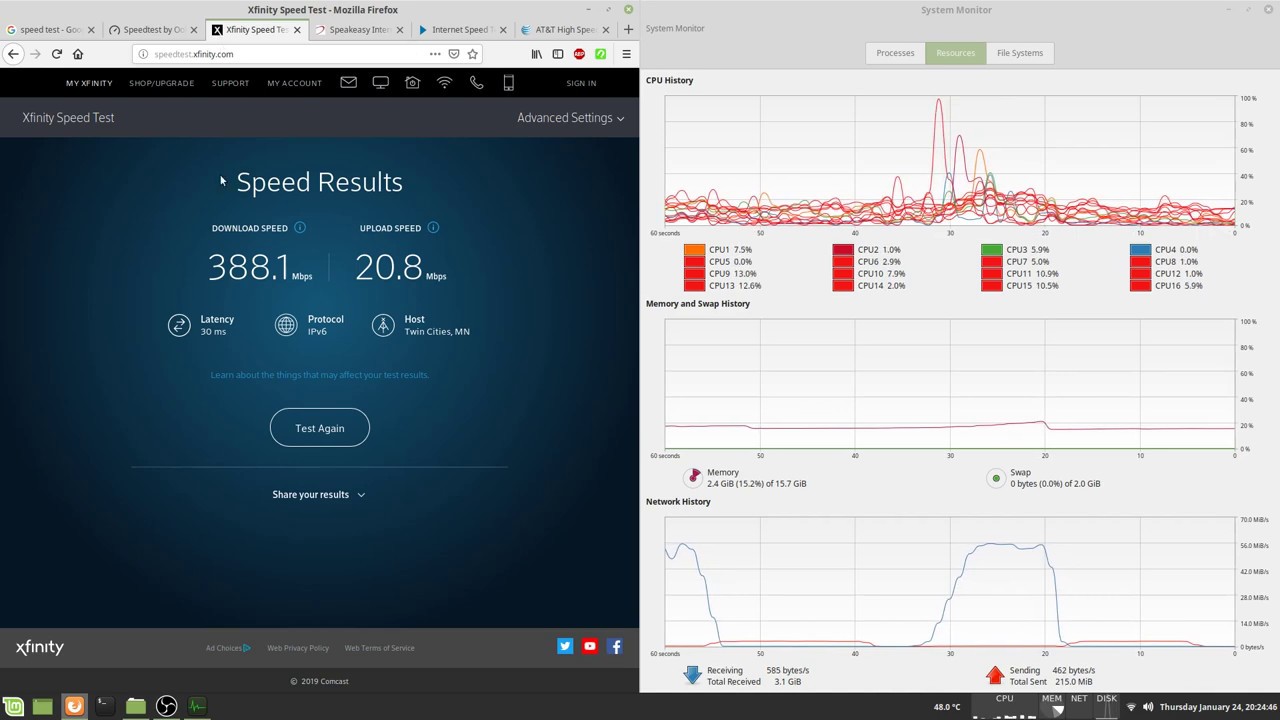Screen dimensions: 1280x720
Task: Change CPU3 green color swatch
Action: (992, 250)
